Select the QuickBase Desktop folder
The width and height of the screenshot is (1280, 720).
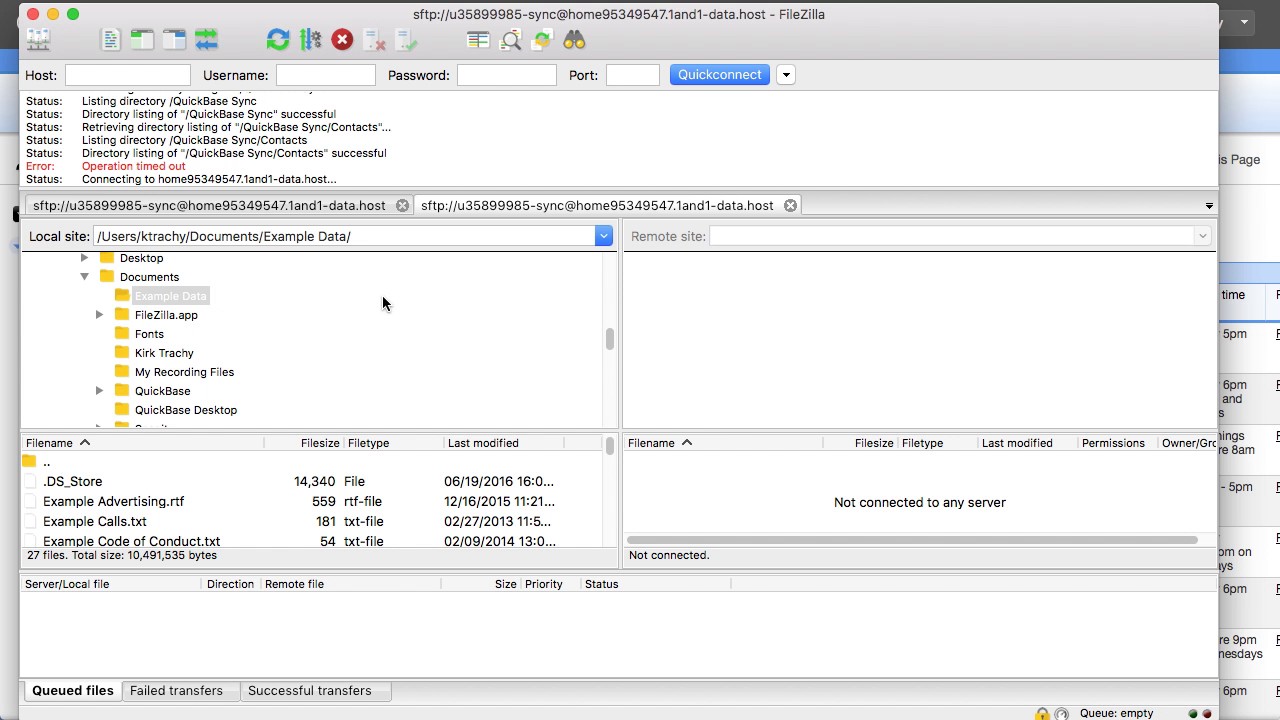[x=186, y=410]
